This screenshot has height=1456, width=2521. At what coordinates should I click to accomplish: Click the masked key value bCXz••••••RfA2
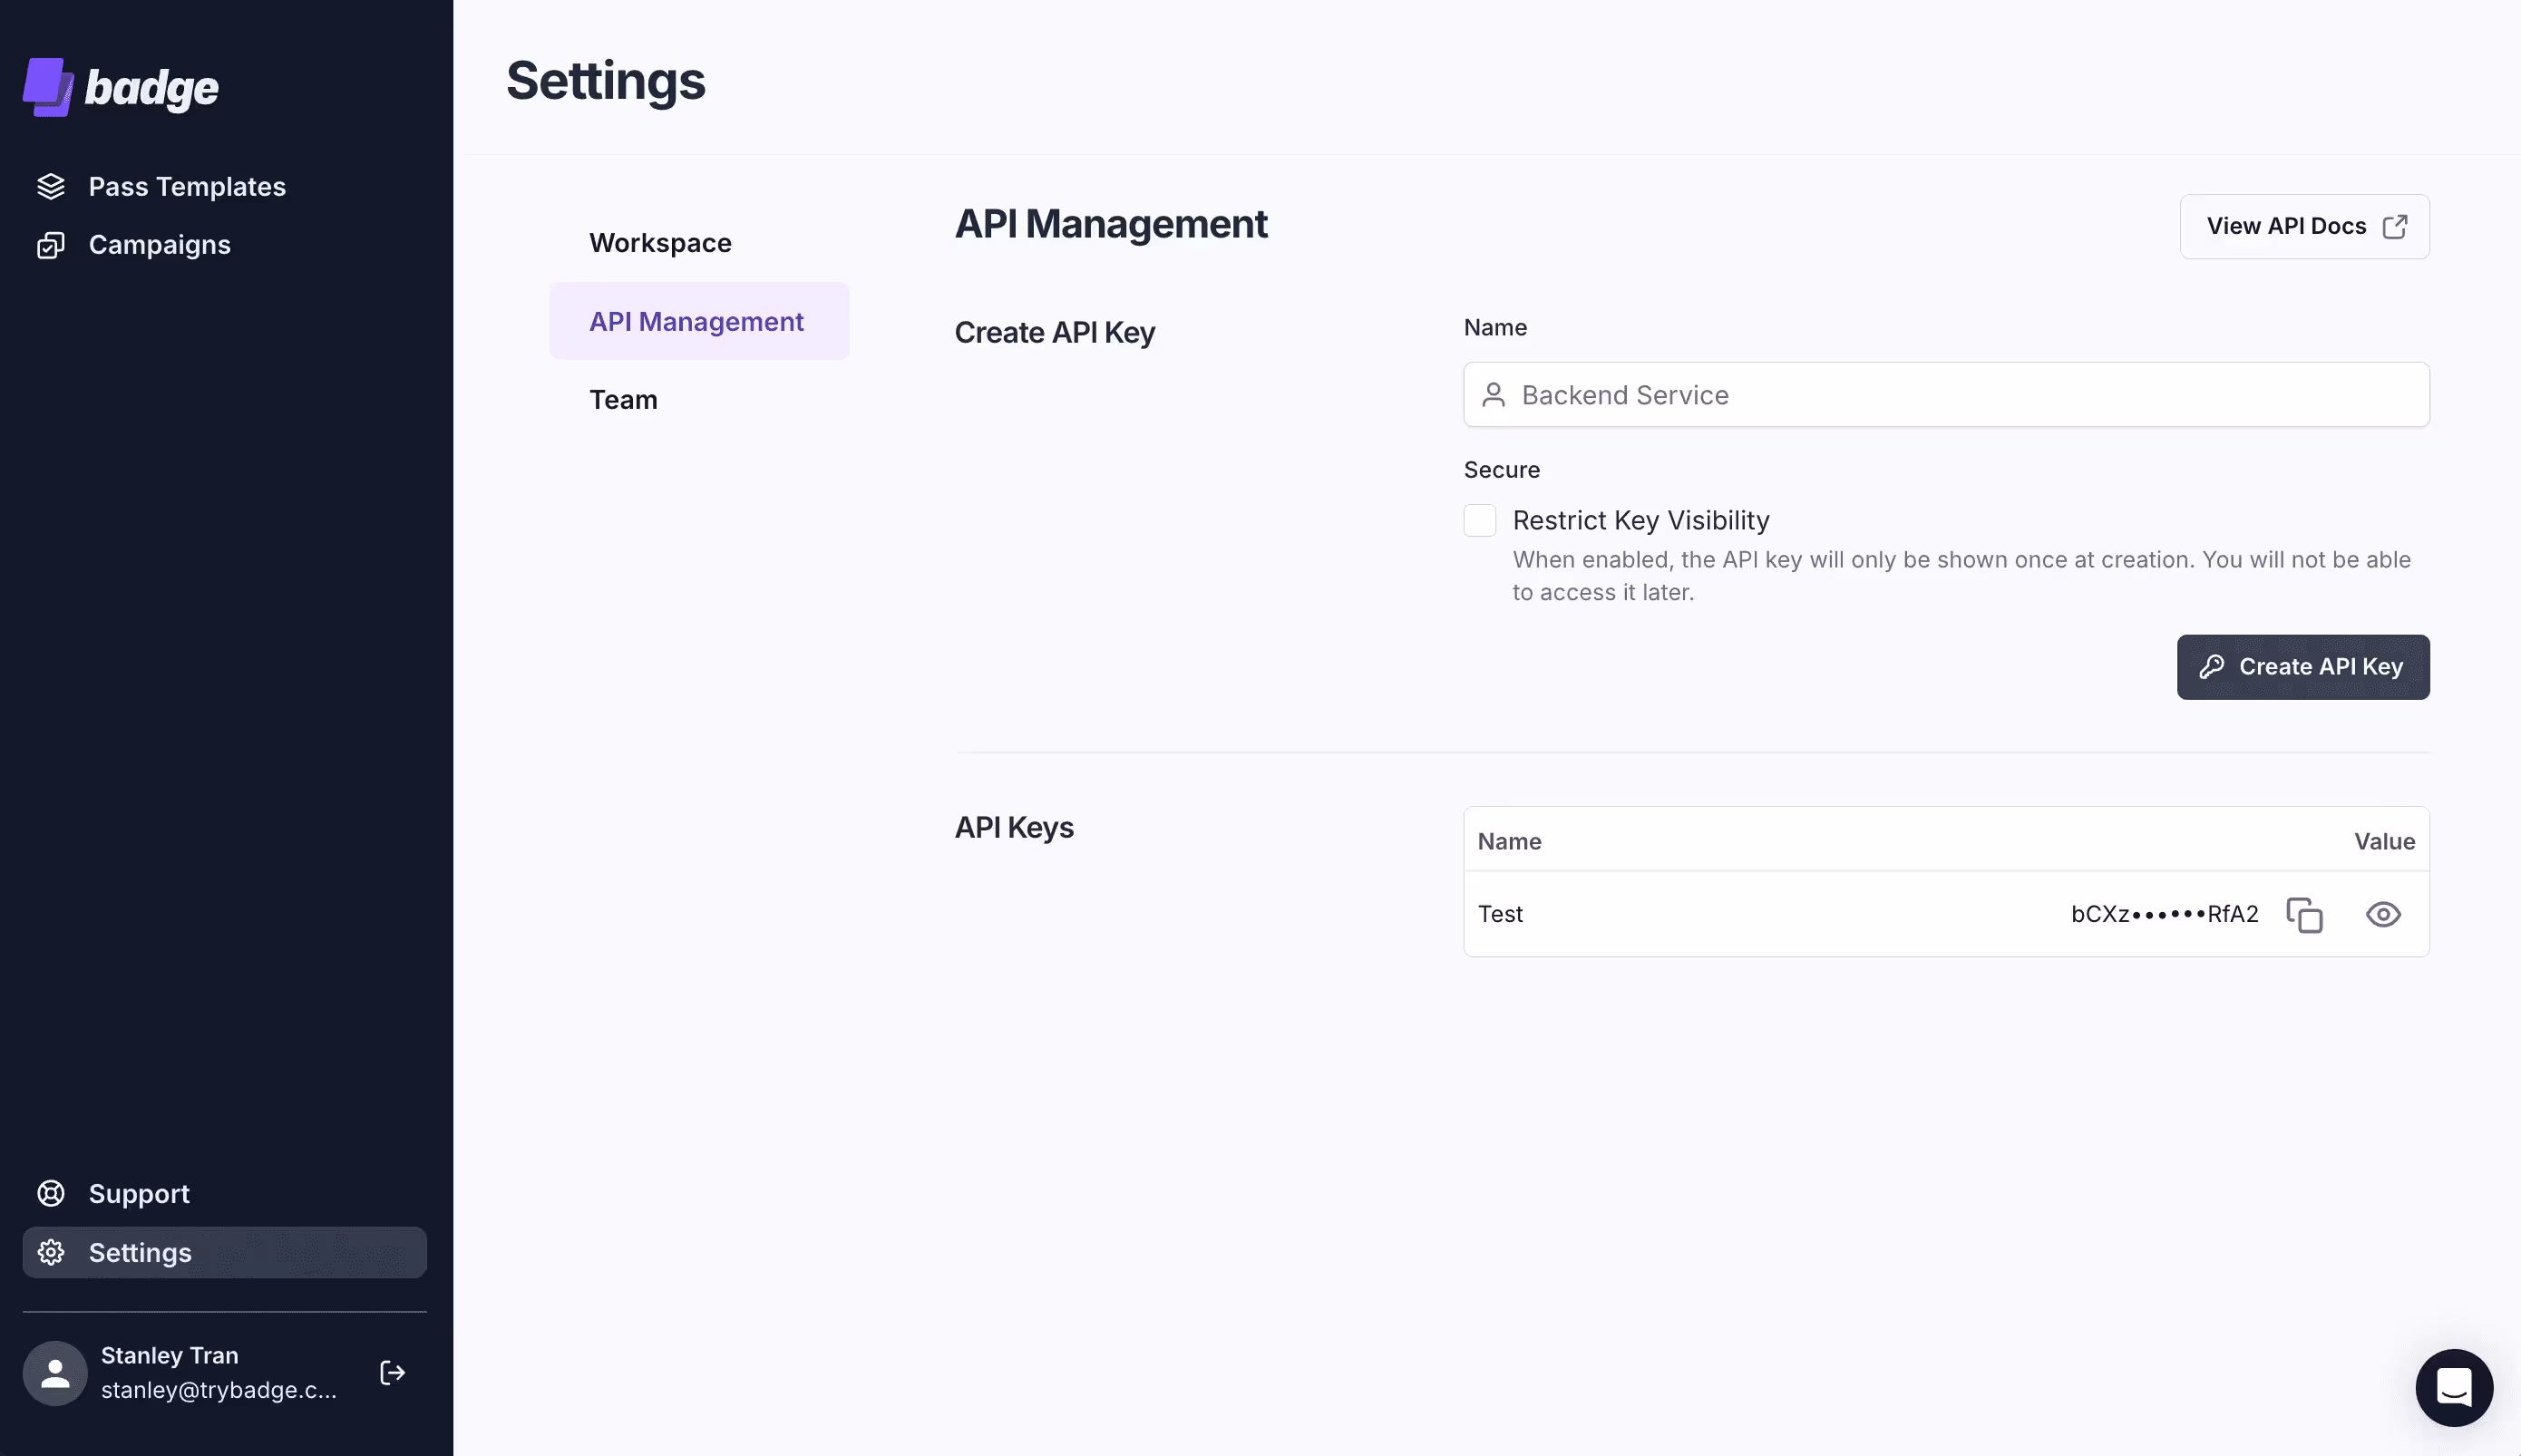click(2164, 914)
